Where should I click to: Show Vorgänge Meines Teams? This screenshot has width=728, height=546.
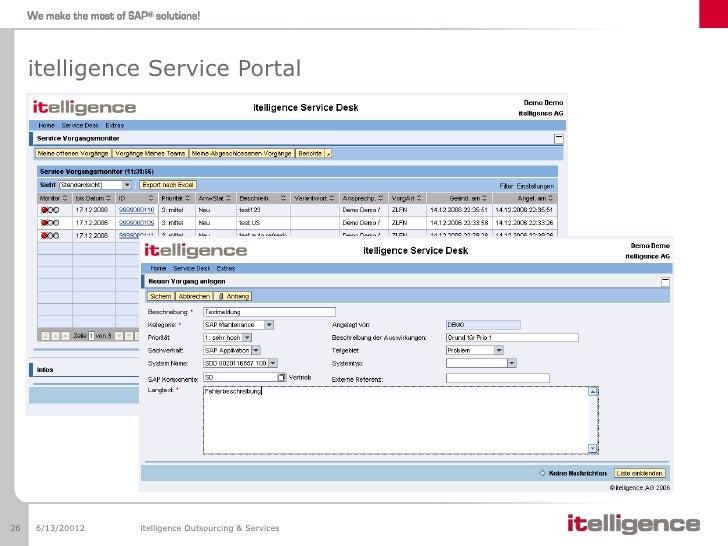point(150,153)
